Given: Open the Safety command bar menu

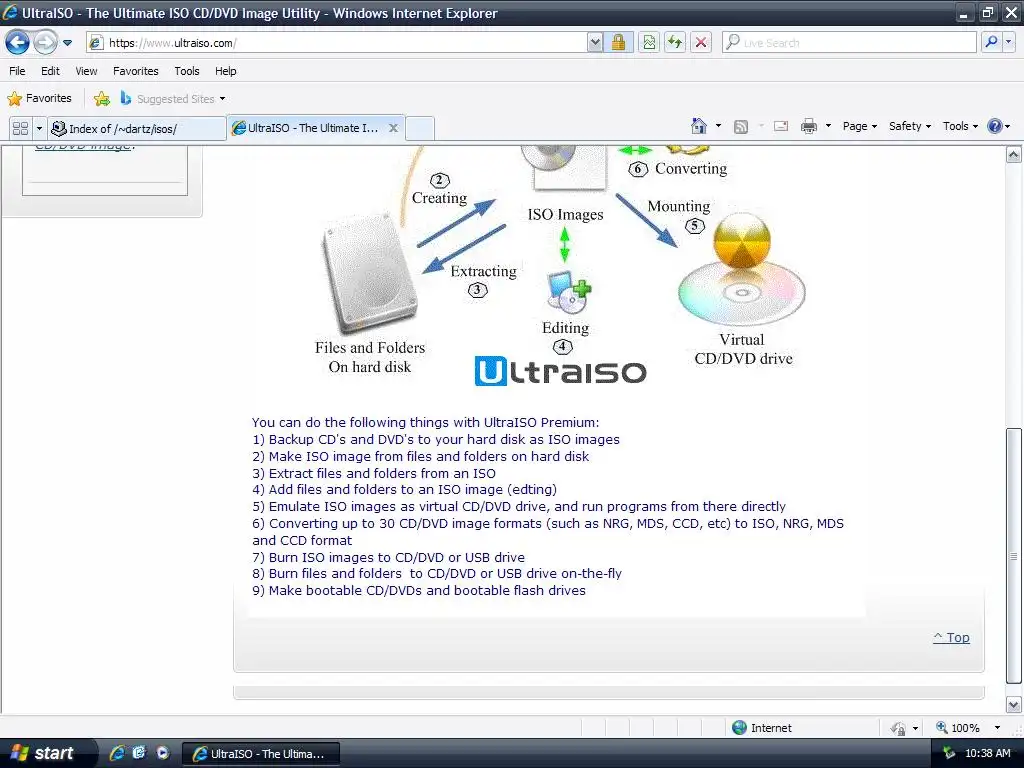Looking at the screenshot, I should tap(910, 126).
